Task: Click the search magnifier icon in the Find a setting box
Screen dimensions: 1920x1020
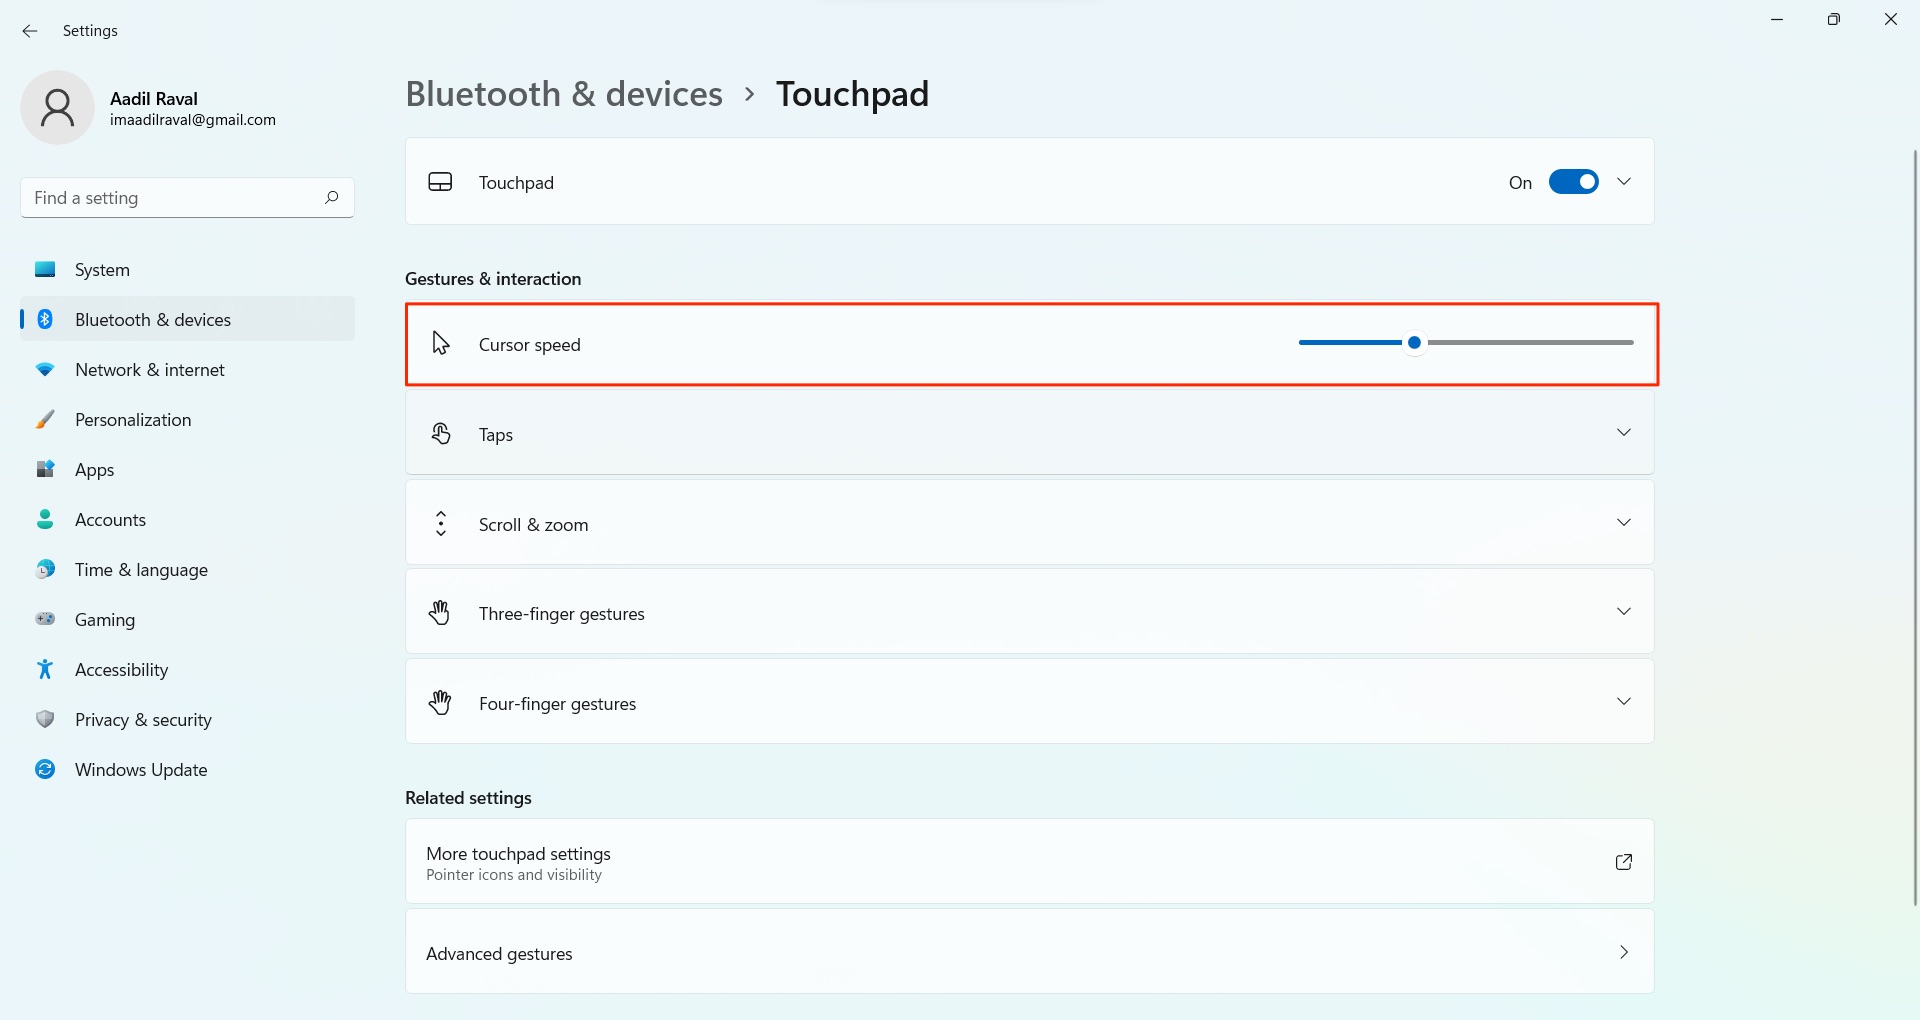Action: [x=331, y=197]
